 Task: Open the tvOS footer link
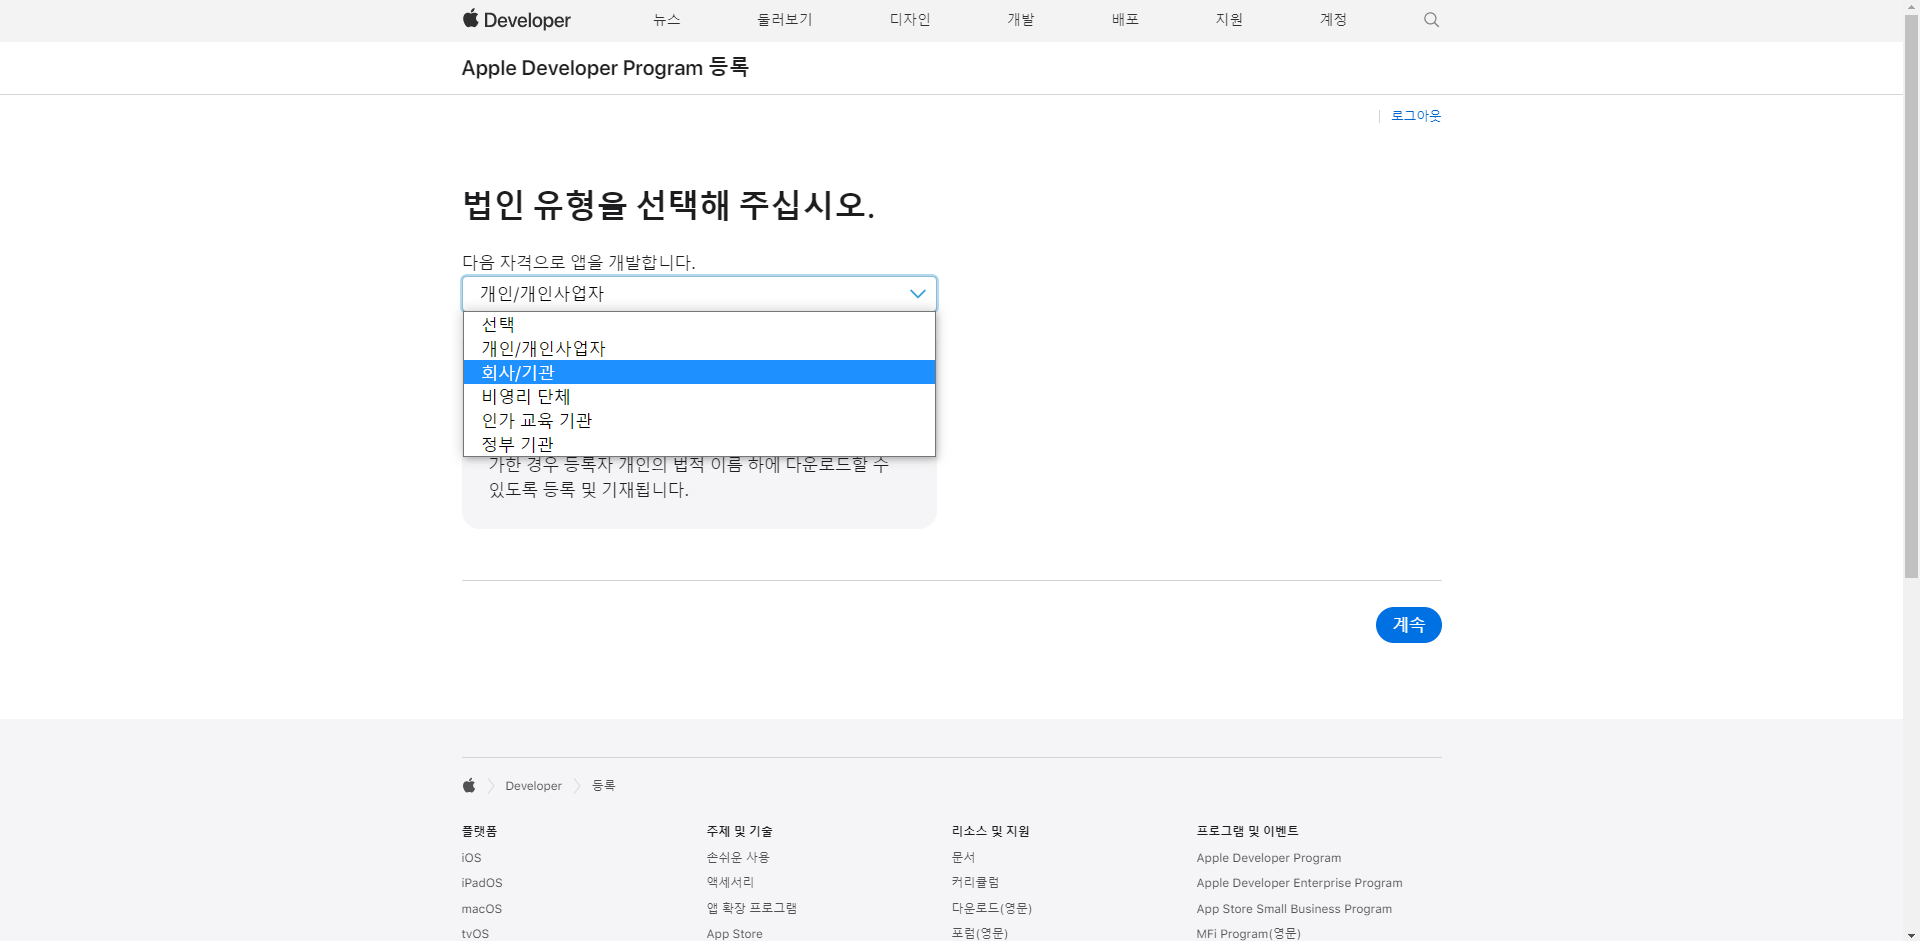pyautogui.click(x=475, y=934)
